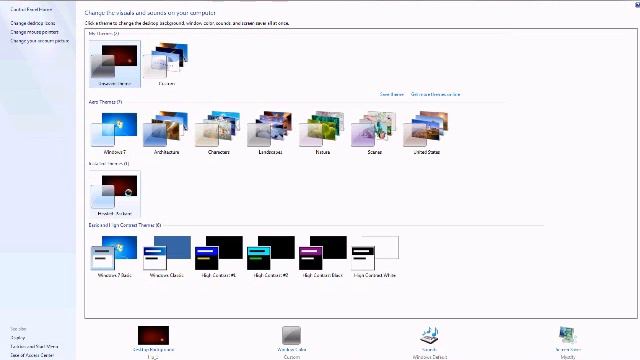Open the Display link in See also

[18, 338]
